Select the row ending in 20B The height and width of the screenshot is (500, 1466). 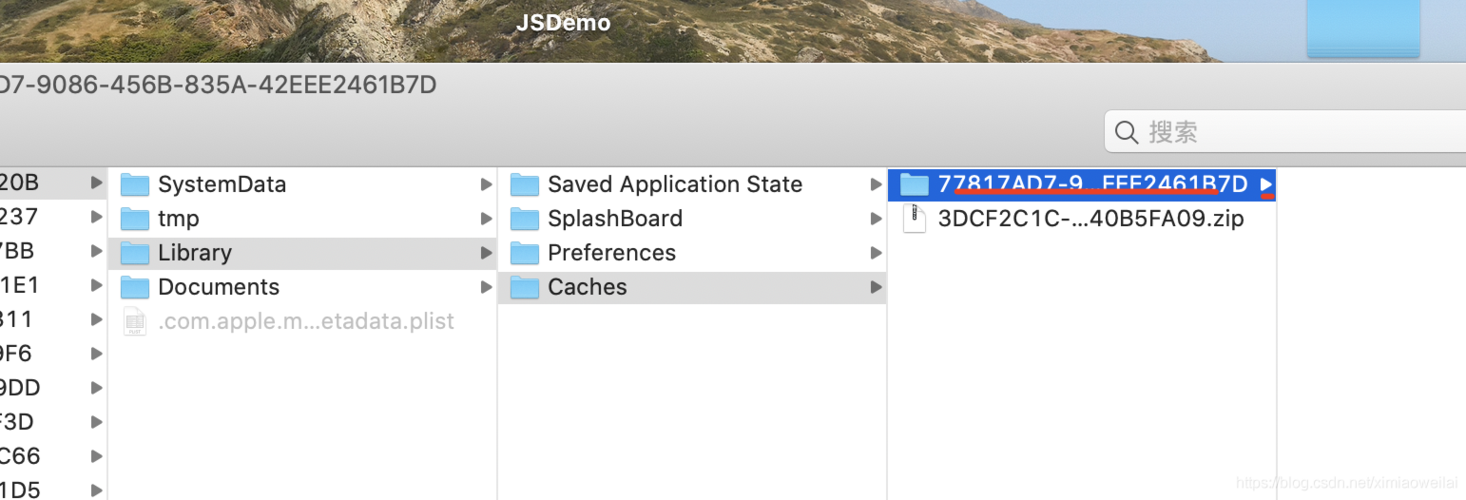point(53,183)
